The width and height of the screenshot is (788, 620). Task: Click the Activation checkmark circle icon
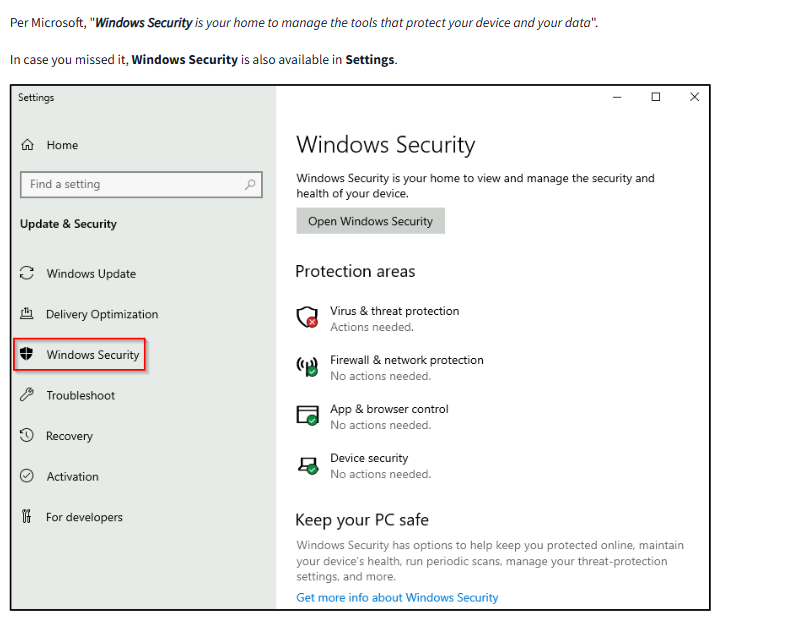click(x=27, y=477)
